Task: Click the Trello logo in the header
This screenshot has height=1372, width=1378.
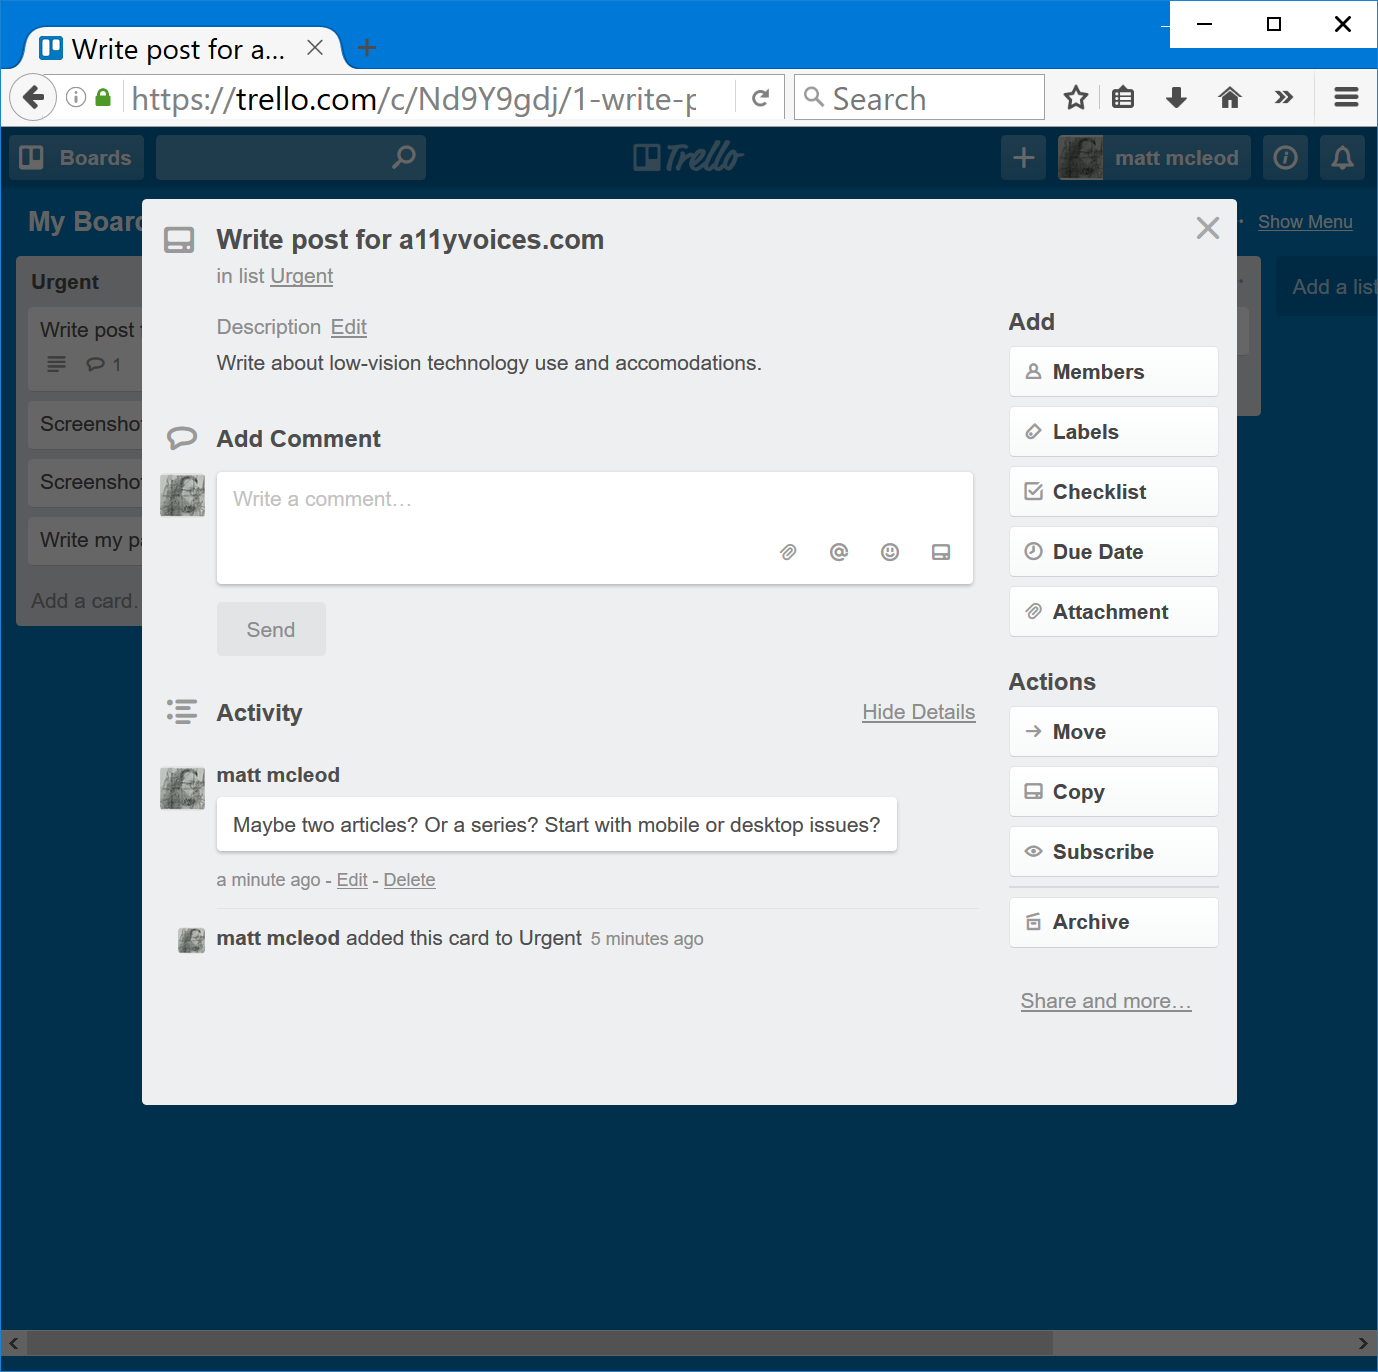Action: click(688, 157)
